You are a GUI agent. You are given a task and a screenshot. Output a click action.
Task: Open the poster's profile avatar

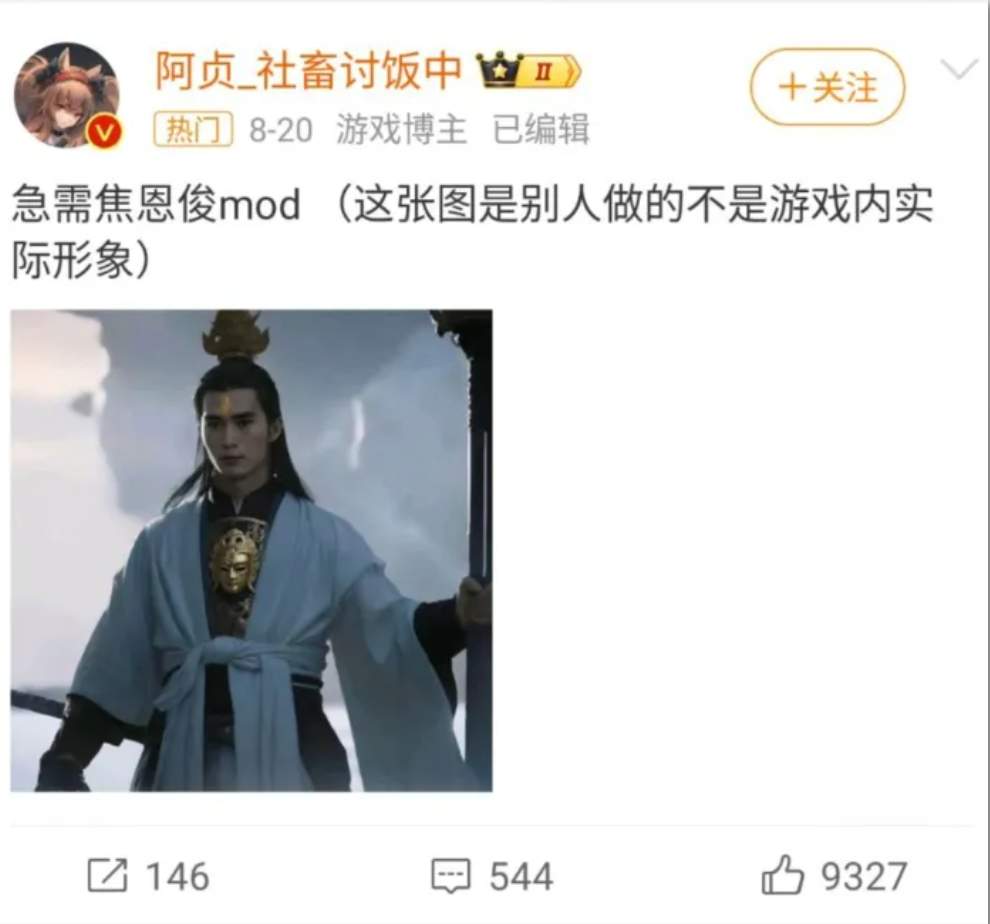pyautogui.click(x=67, y=95)
